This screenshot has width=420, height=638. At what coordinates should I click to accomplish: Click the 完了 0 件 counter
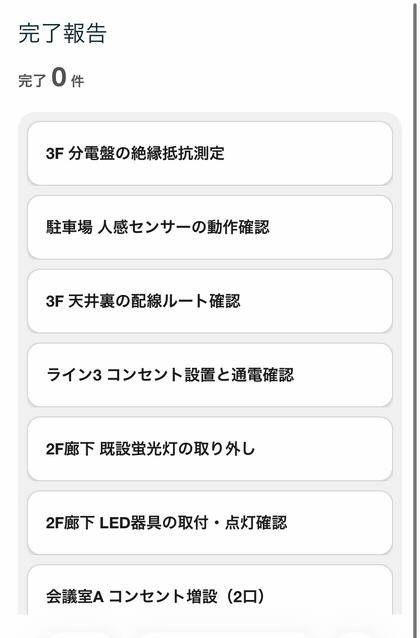(x=51, y=77)
